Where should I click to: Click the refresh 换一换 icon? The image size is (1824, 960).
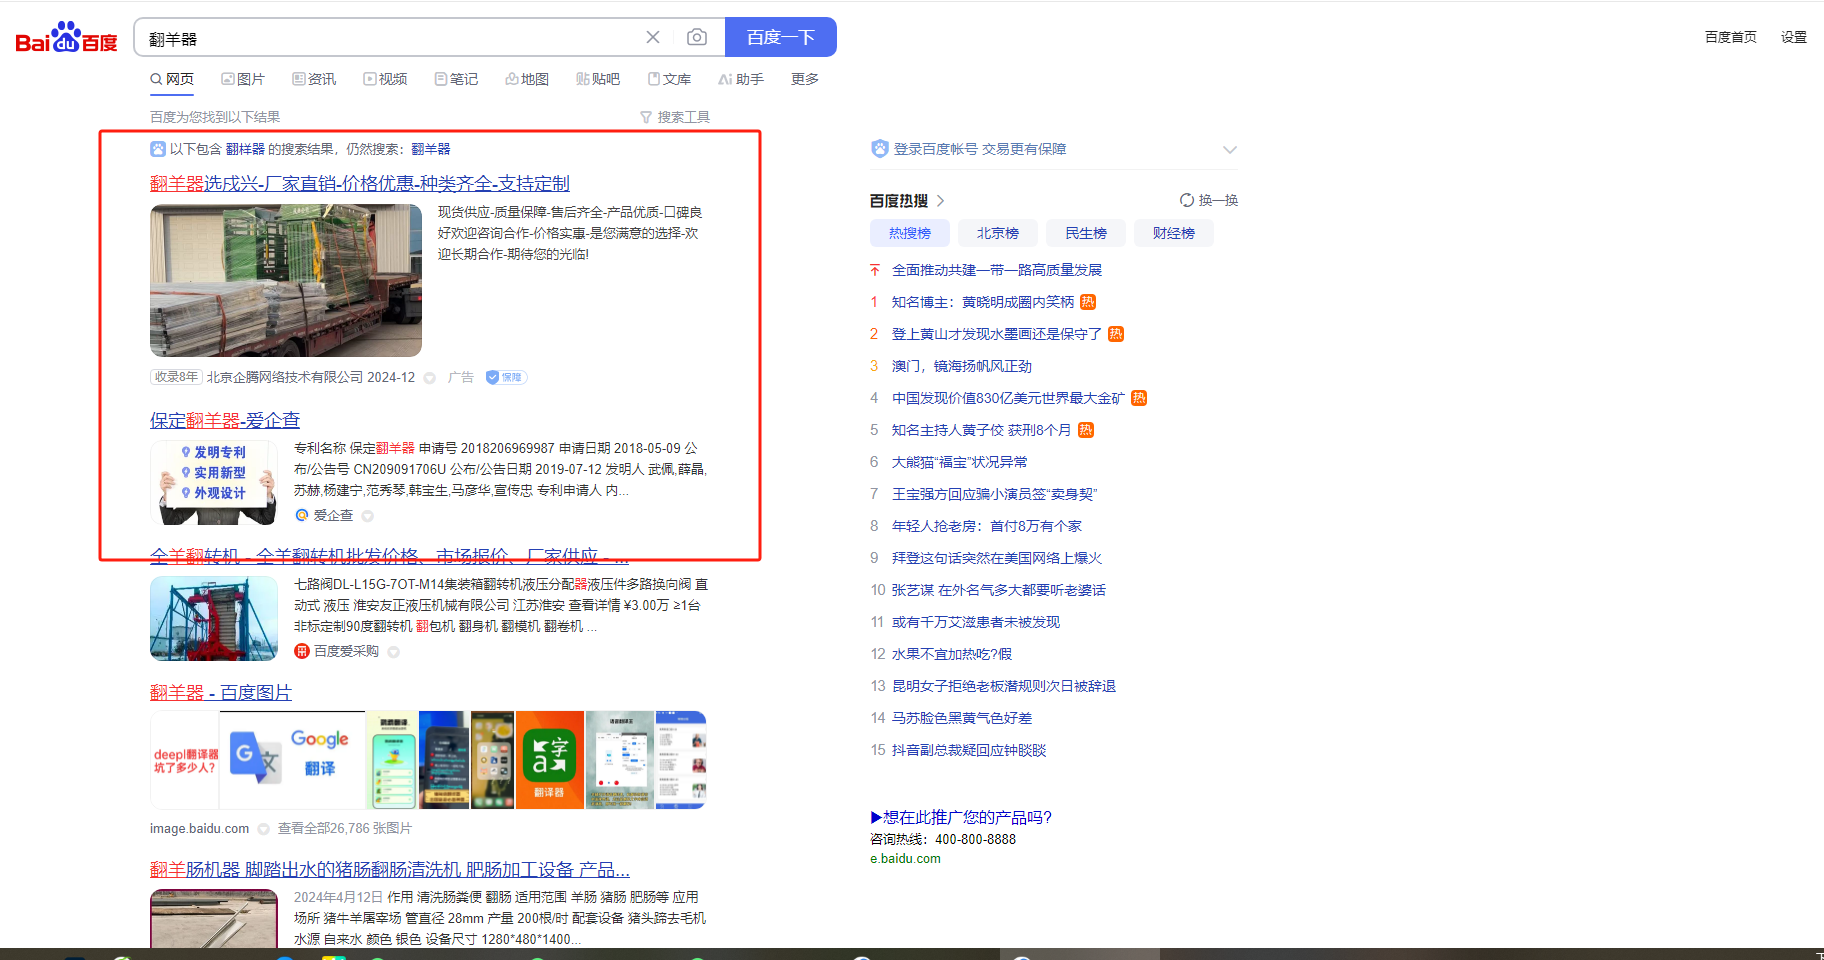(x=1187, y=200)
